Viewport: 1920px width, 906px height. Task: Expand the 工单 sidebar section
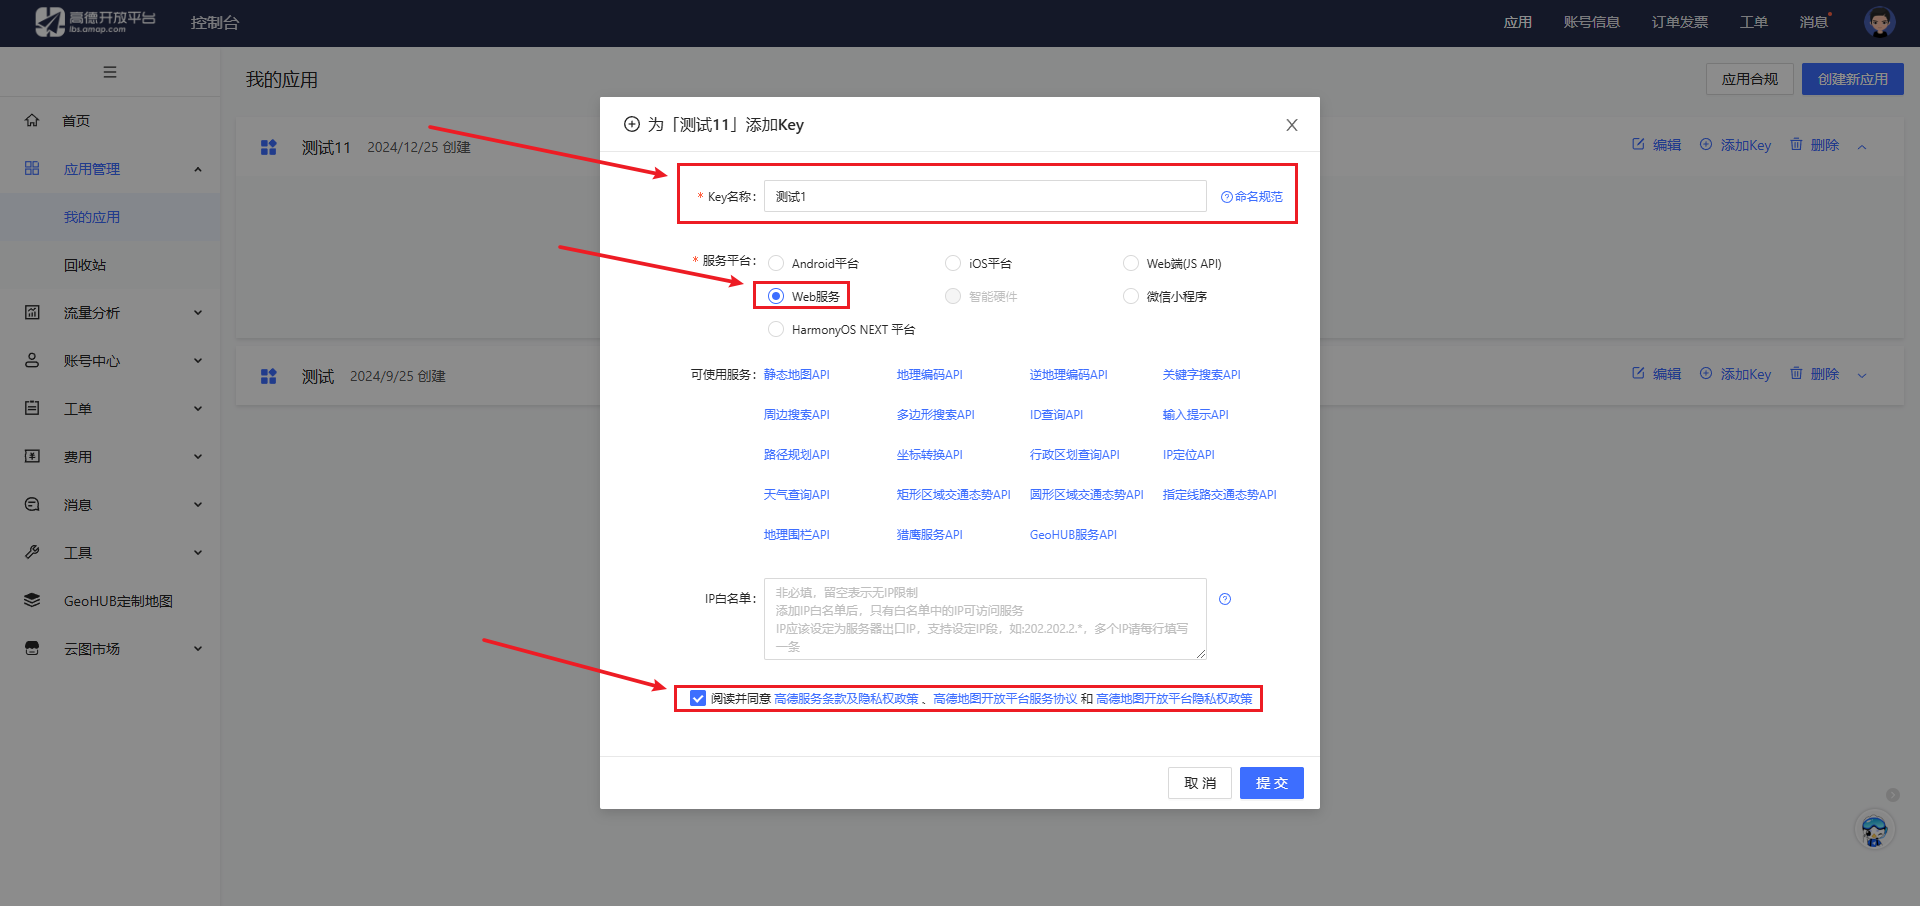coord(198,409)
